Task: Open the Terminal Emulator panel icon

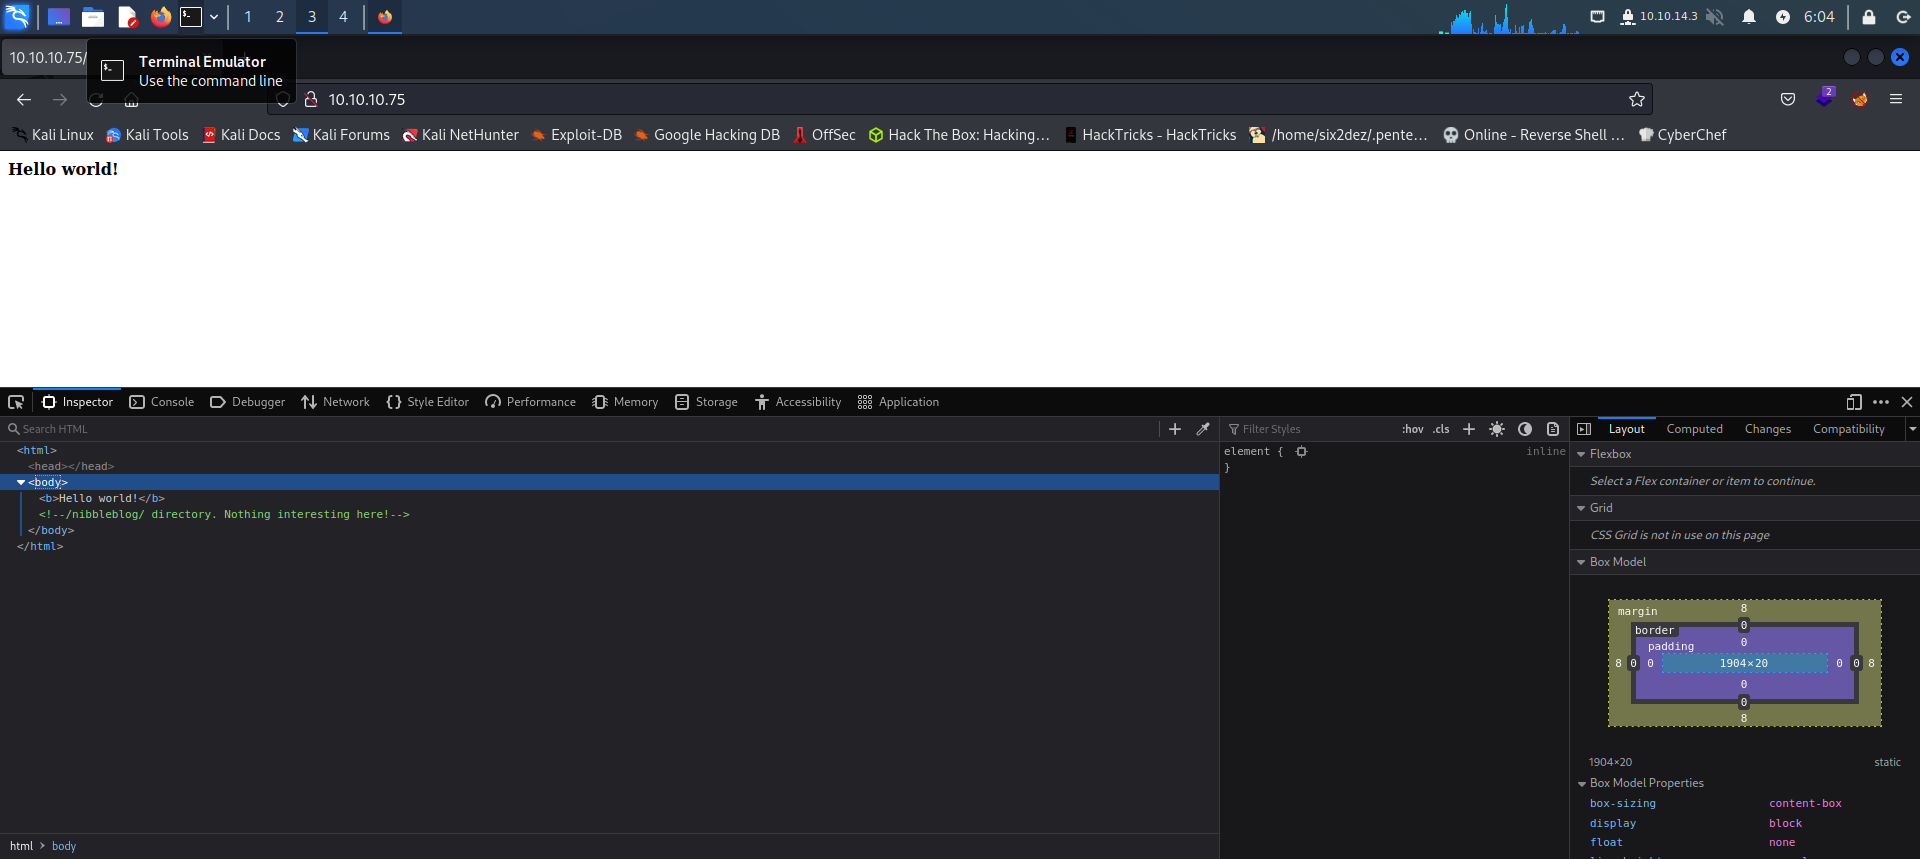Action: coord(191,17)
